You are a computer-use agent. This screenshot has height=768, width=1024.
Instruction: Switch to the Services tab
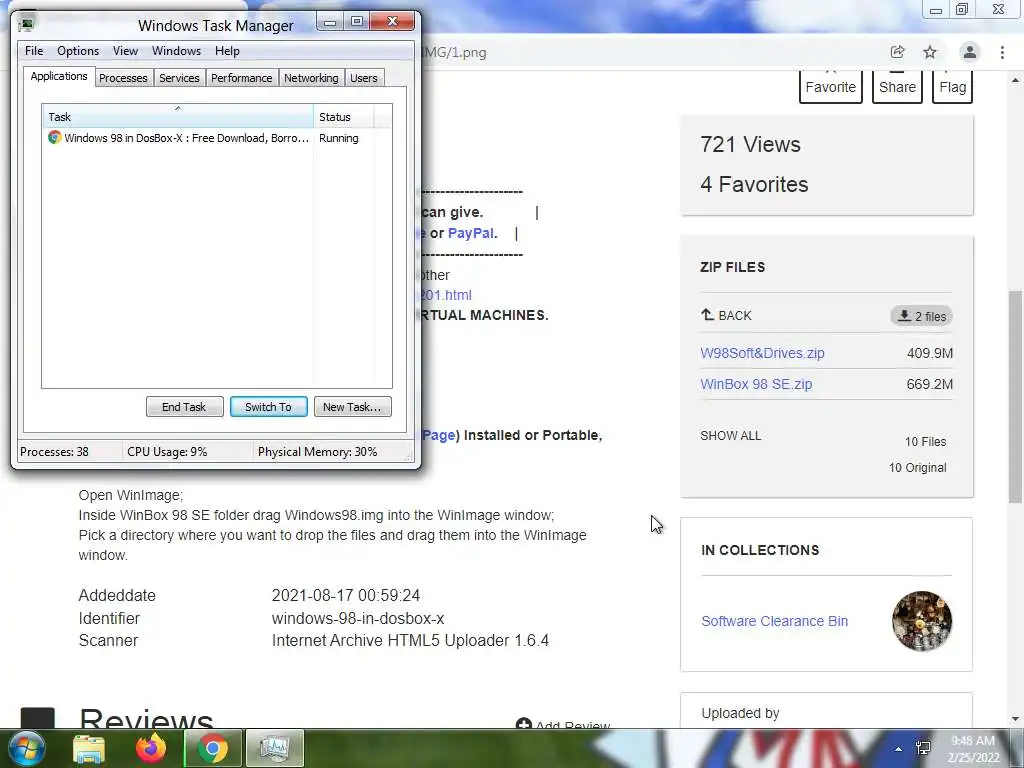click(x=179, y=78)
